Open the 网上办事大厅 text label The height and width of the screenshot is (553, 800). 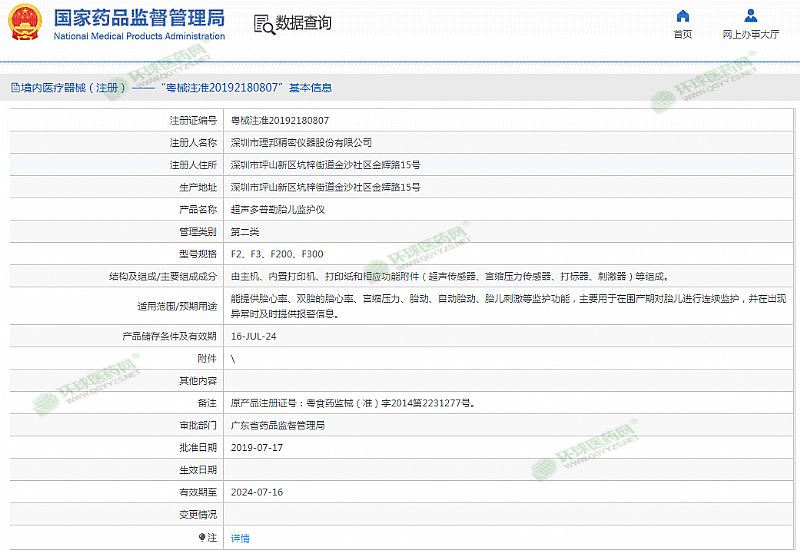[x=751, y=34]
